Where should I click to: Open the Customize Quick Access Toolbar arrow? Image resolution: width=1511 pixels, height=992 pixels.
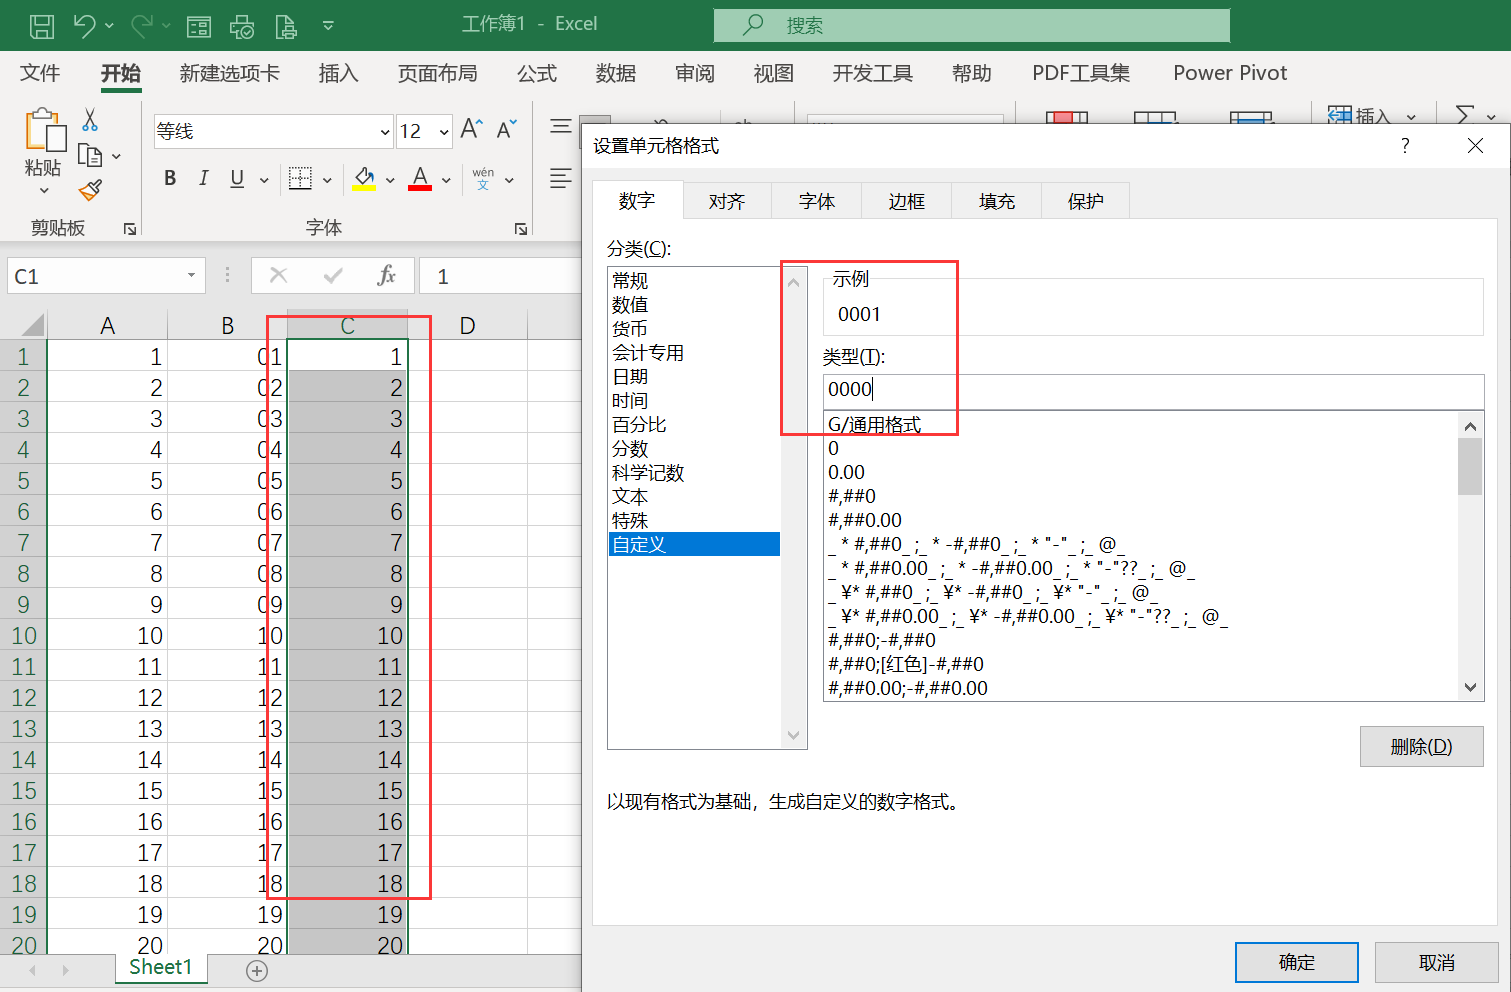click(x=328, y=26)
